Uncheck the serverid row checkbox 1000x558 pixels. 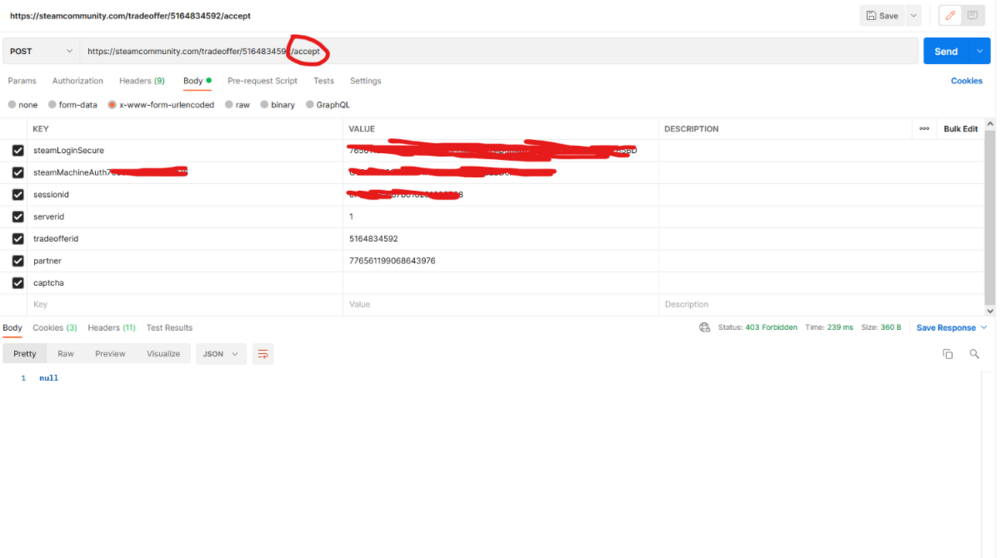pos(18,217)
